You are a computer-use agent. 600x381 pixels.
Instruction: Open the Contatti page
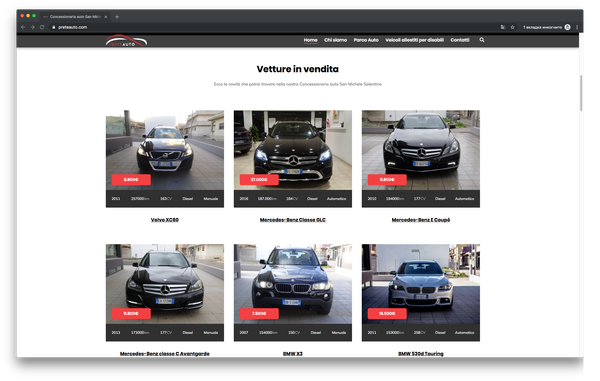(460, 40)
